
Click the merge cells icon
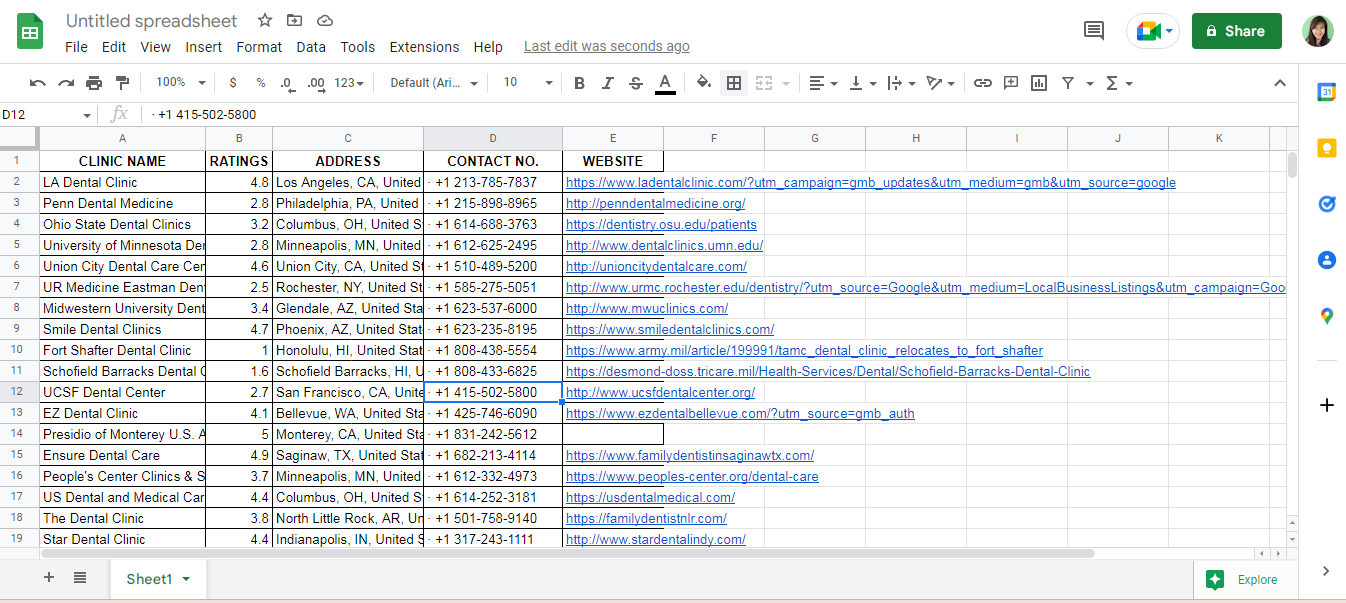(x=764, y=83)
